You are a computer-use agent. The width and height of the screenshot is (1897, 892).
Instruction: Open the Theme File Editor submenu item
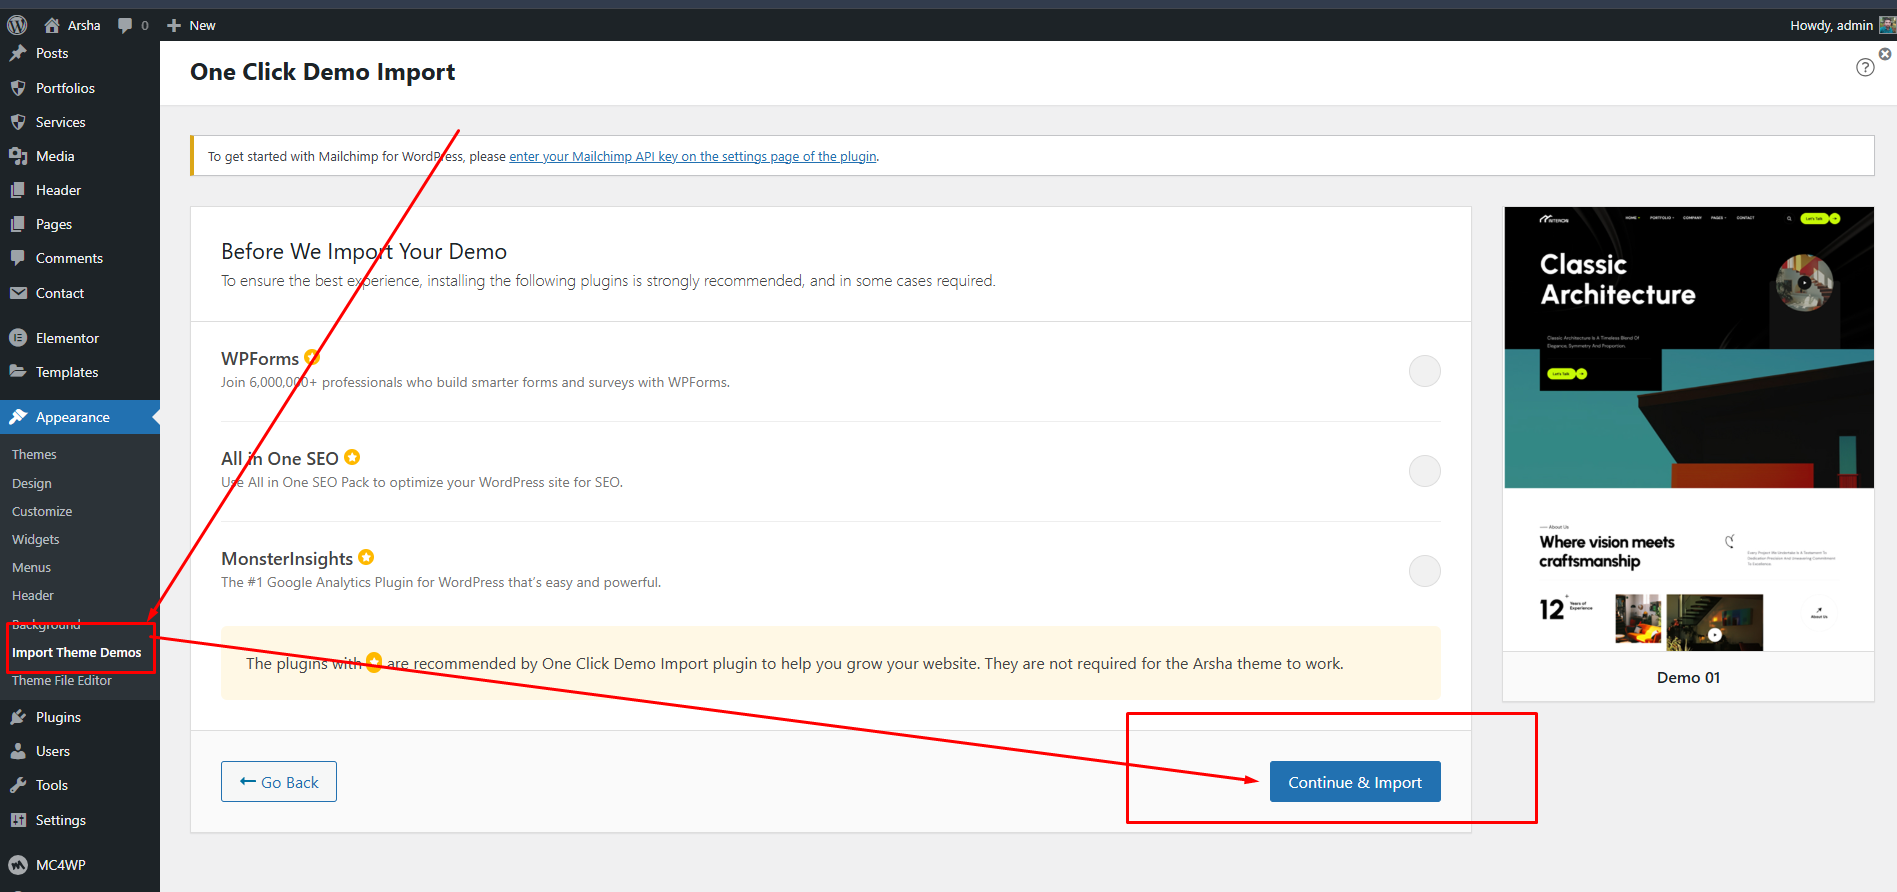(x=62, y=680)
